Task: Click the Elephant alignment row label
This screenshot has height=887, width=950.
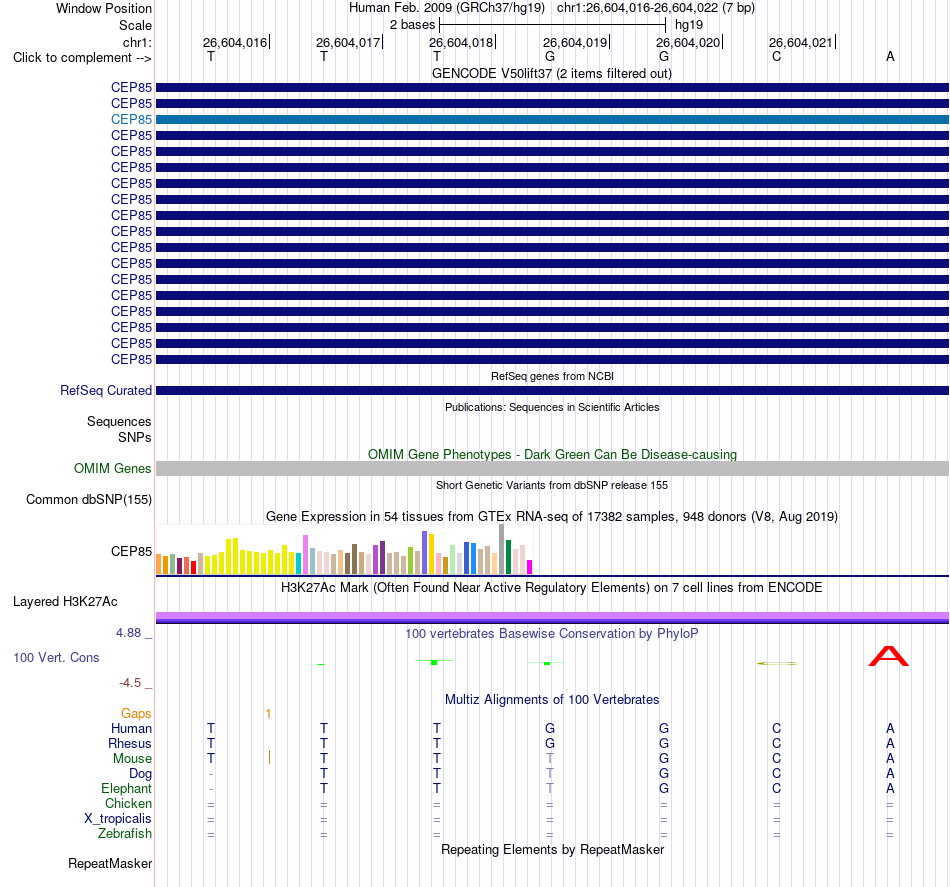Action: coord(126,788)
